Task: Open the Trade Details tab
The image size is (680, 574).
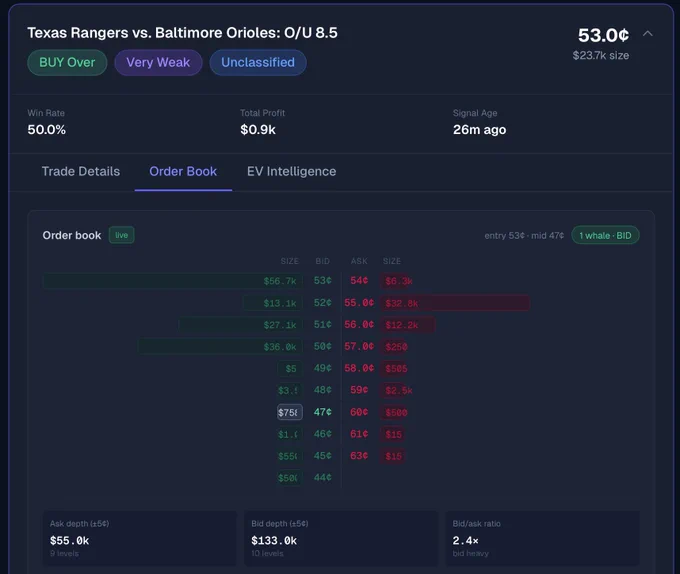Action: (x=81, y=171)
